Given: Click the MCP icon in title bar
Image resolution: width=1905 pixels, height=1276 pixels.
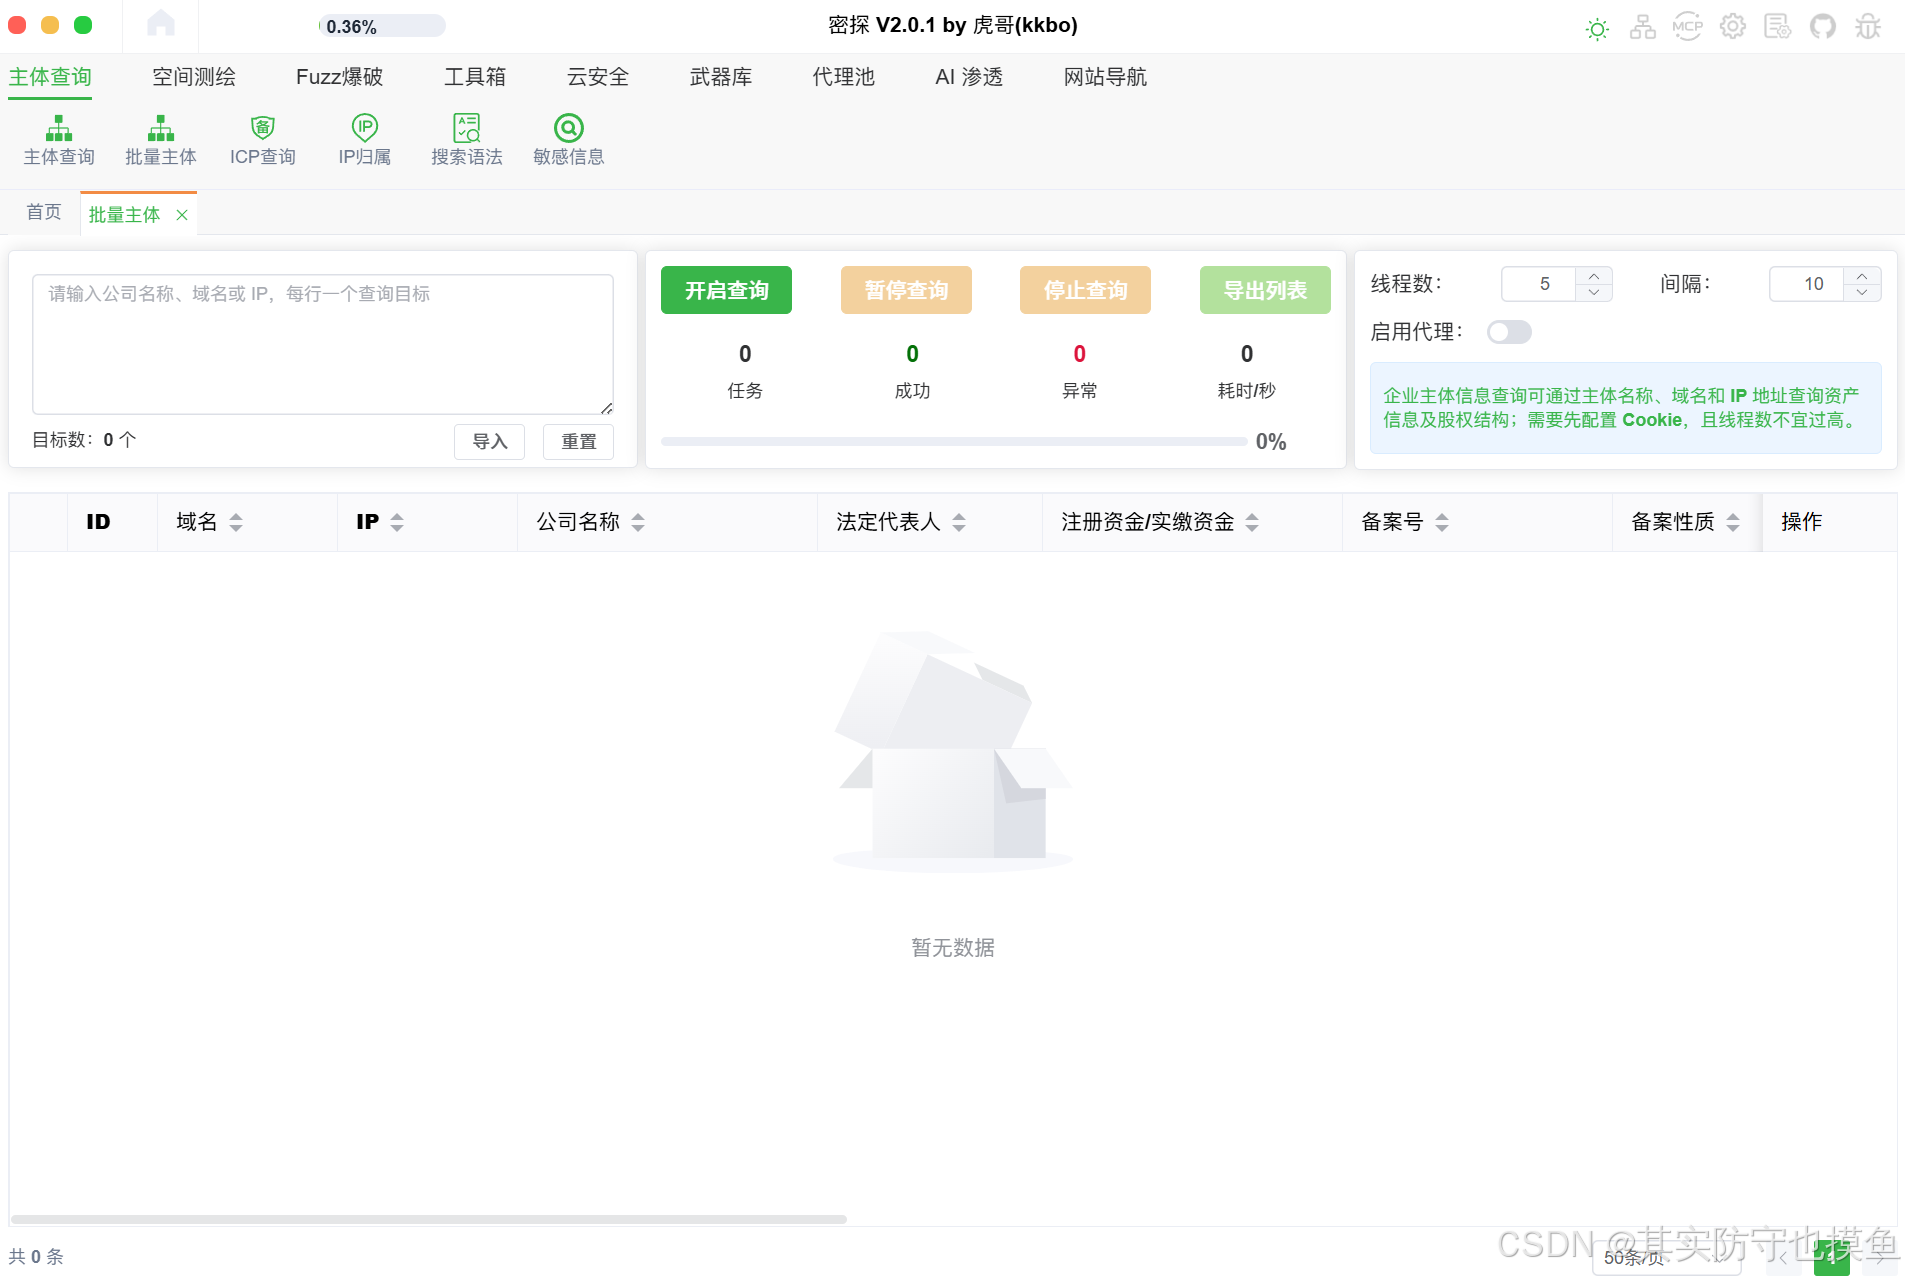Looking at the screenshot, I should coord(1688,27).
